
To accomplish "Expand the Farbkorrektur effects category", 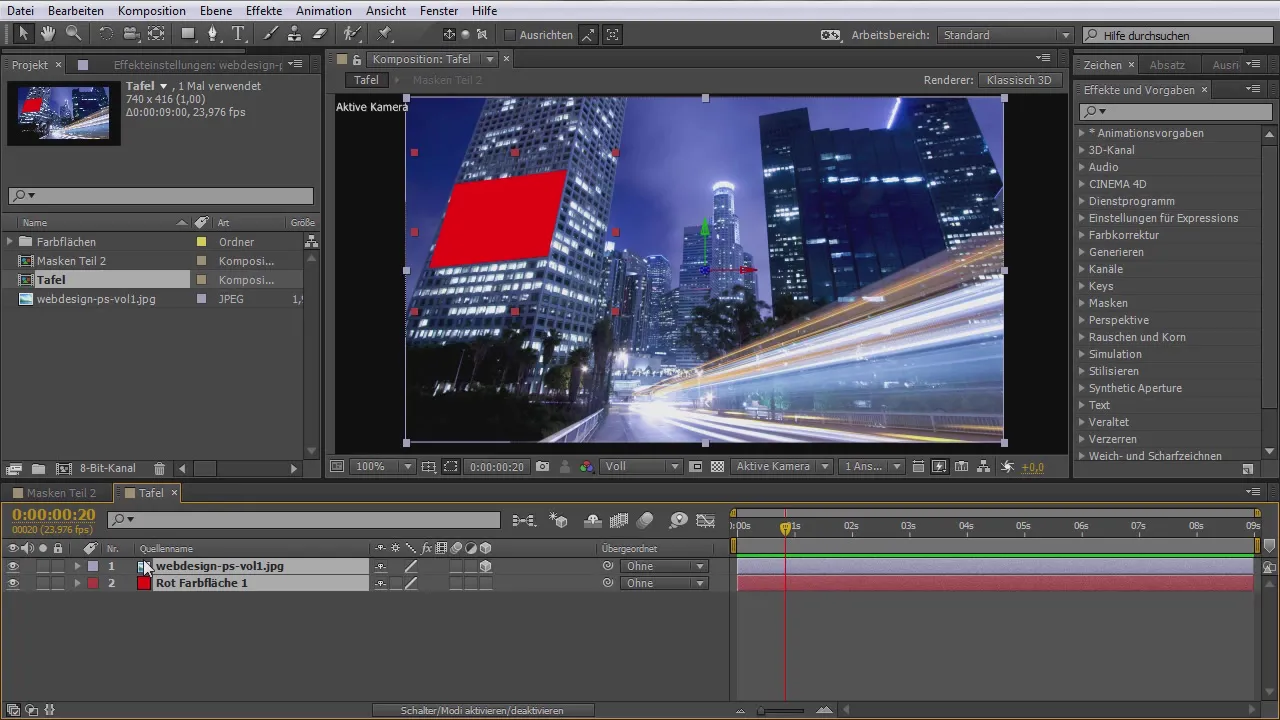I will coord(1081,235).
